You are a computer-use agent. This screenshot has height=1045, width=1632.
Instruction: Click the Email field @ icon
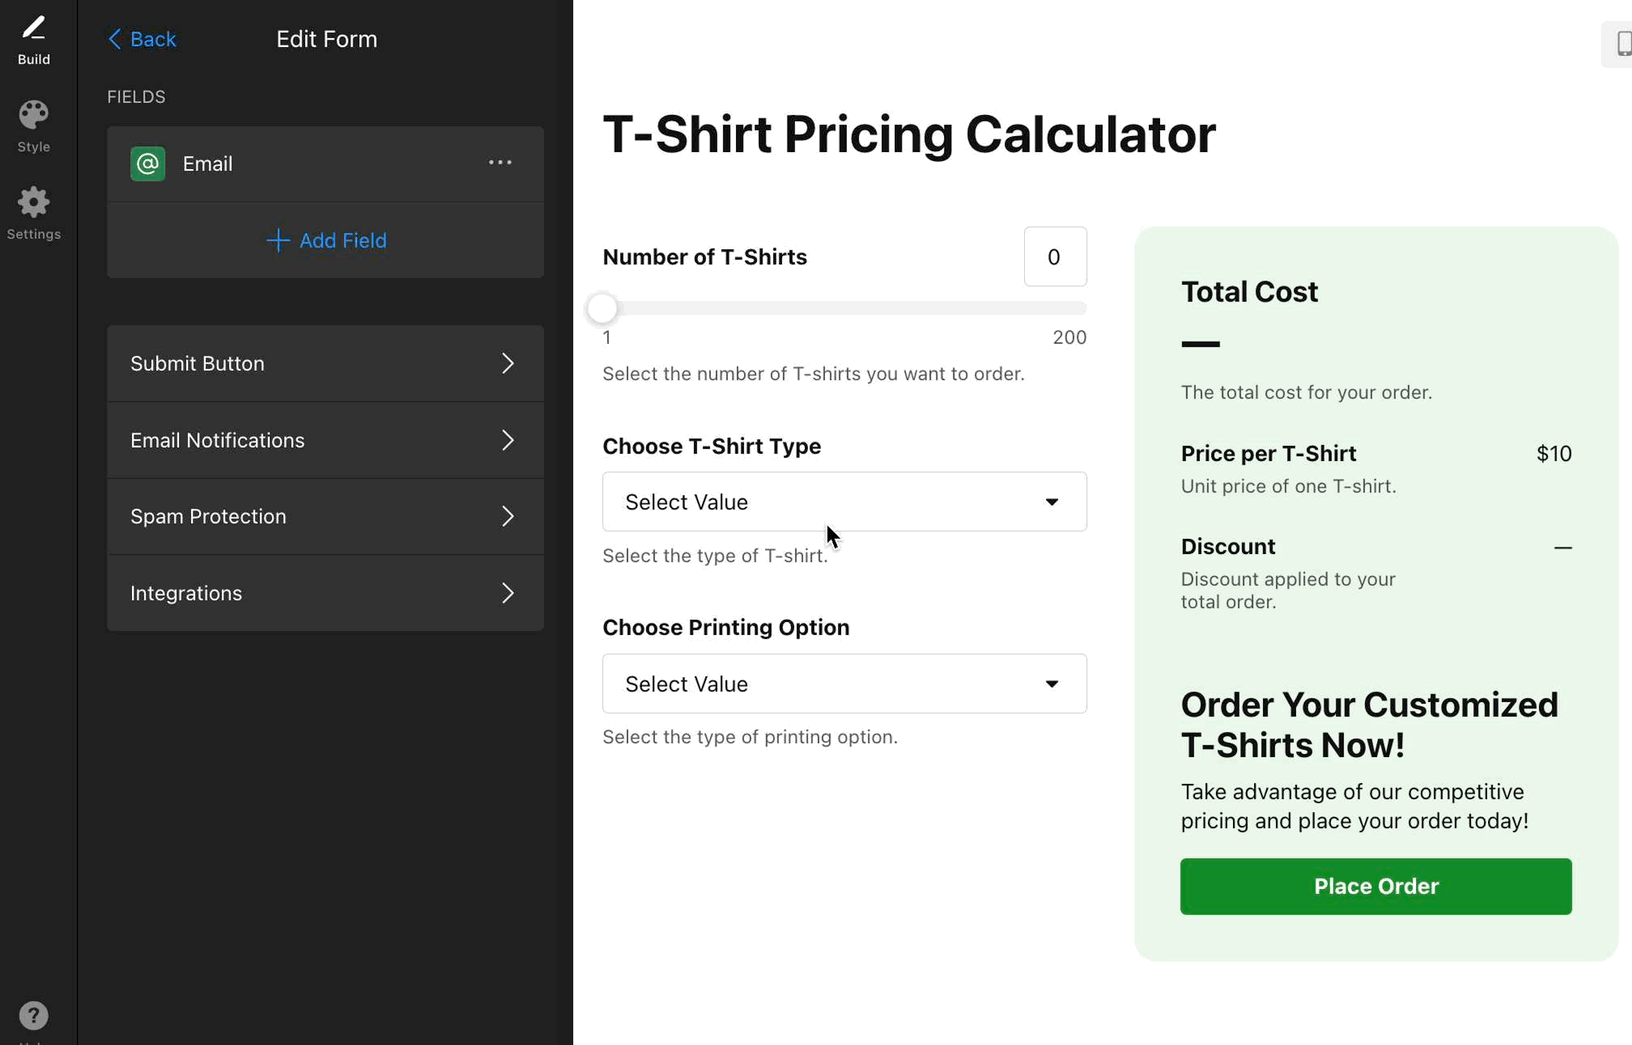click(148, 164)
